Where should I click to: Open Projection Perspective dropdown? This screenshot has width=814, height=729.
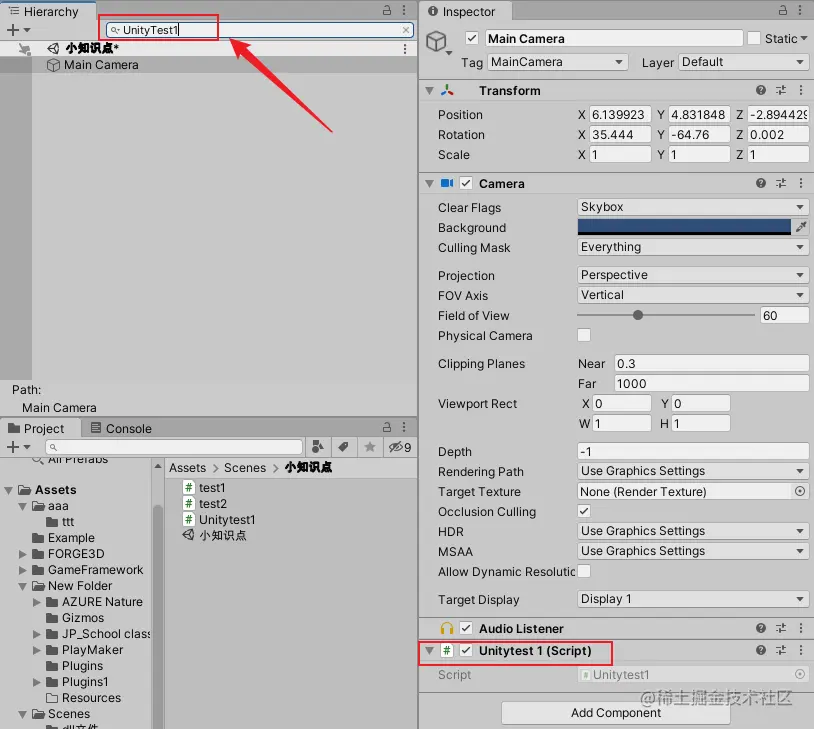pos(693,275)
